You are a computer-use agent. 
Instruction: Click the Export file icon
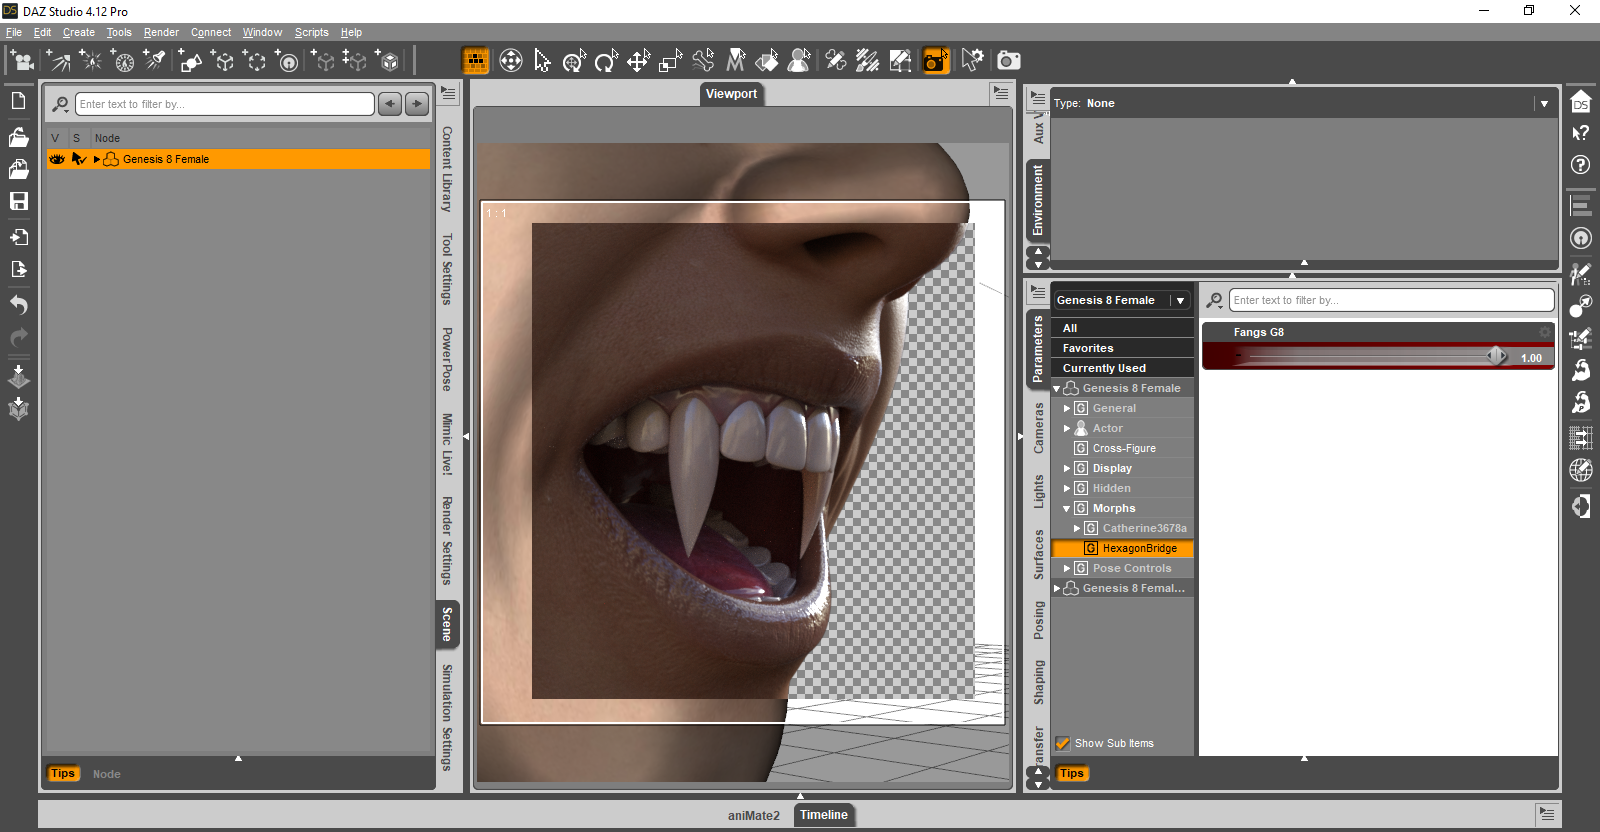[18, 269]
